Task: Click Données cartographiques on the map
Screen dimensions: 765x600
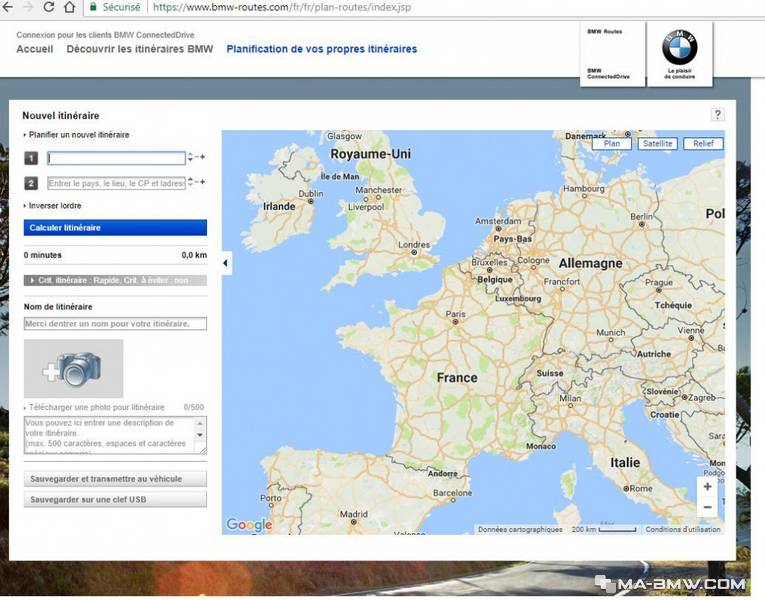Action: click(x=520, y=529)
